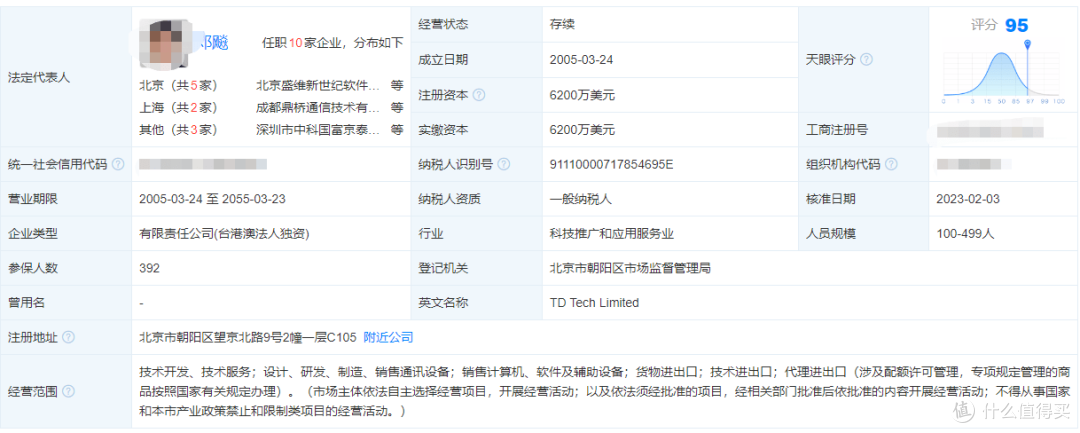Click the taxpayer ID 91110000717854695E
The width and height of the screenshot is (1080, 433).
tap(611, 165)
